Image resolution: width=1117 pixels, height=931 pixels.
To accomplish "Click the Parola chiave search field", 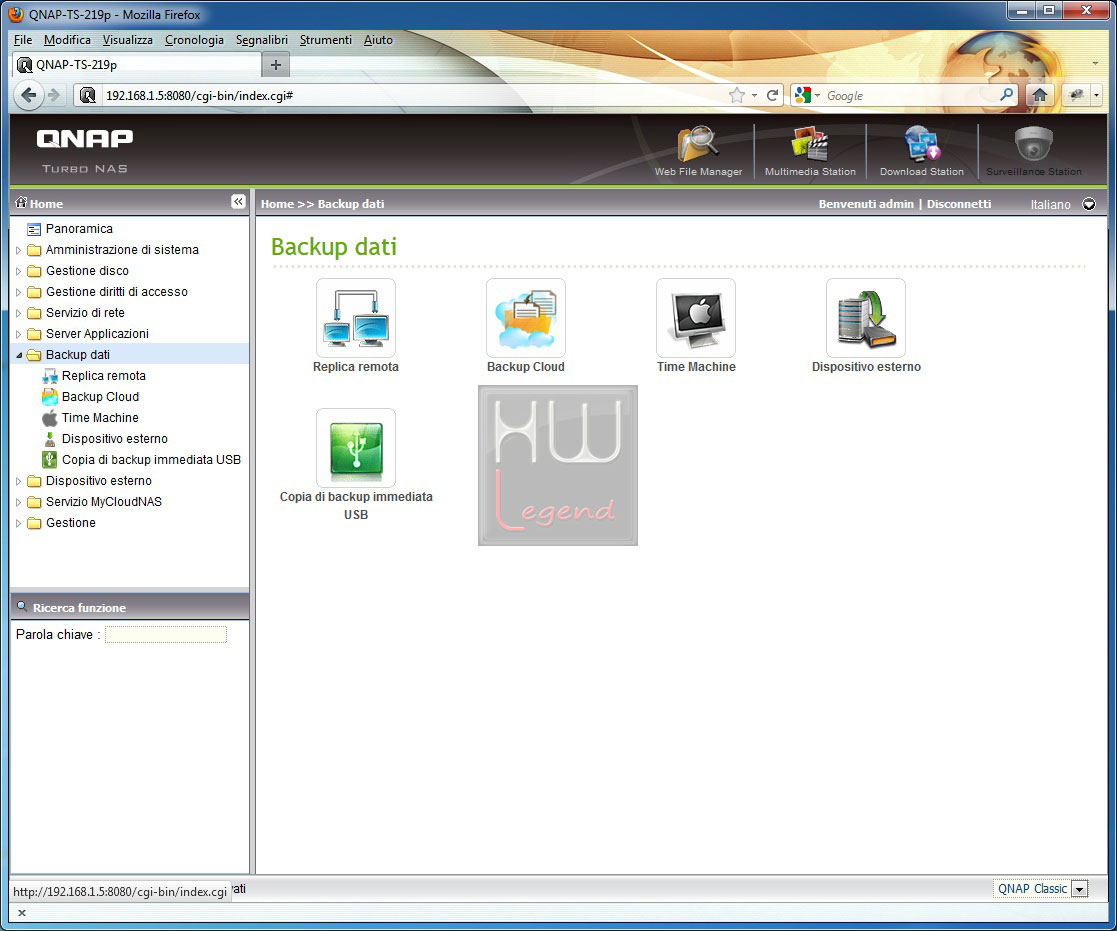I will point(166,635).
